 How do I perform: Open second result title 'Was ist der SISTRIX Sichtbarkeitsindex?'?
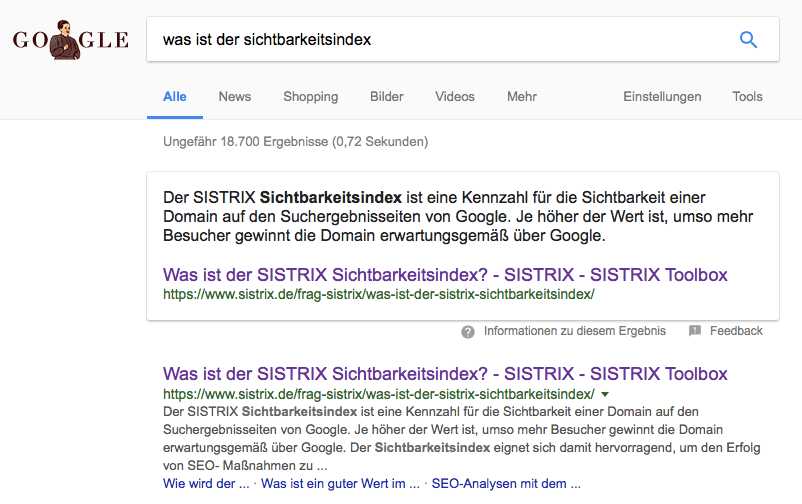[445, 374]
